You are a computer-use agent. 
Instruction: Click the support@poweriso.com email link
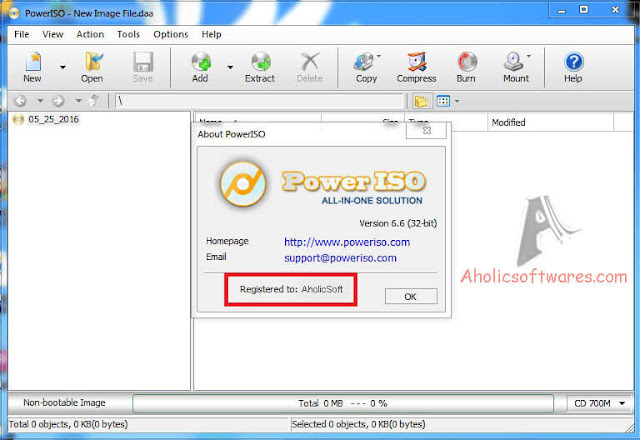(x=340, y=258)
